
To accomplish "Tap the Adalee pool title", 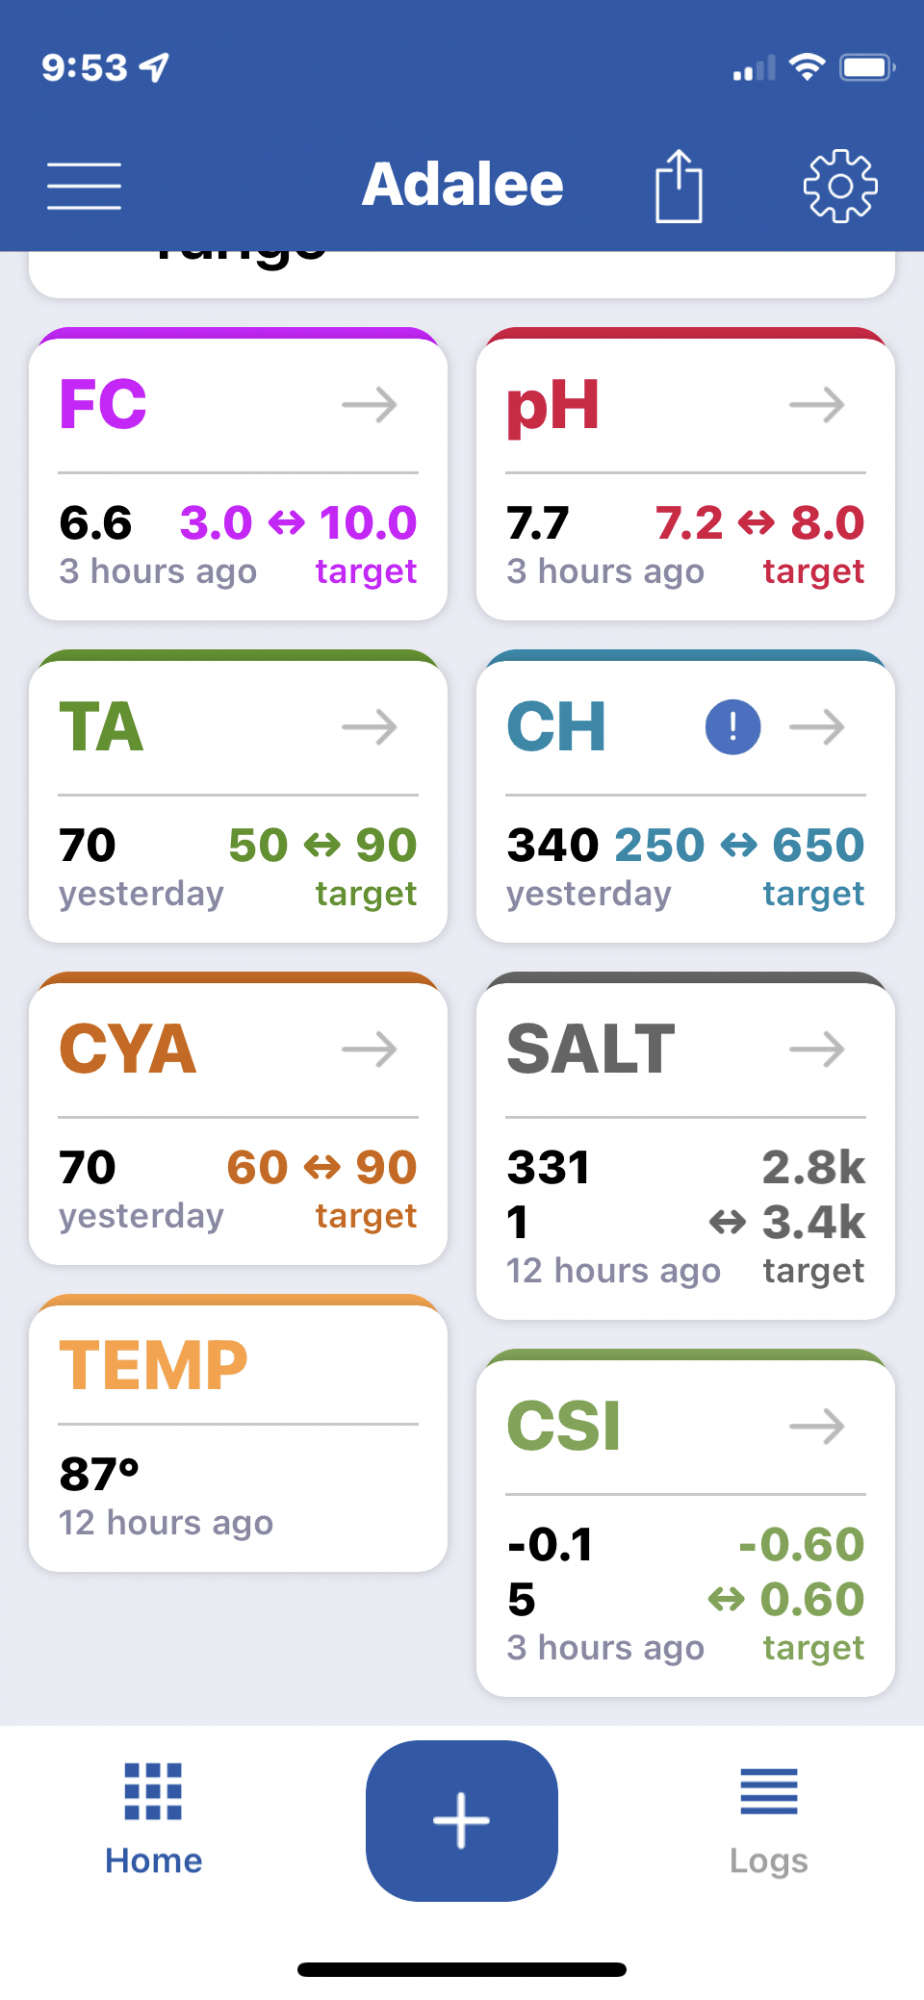I will [463, 185].
